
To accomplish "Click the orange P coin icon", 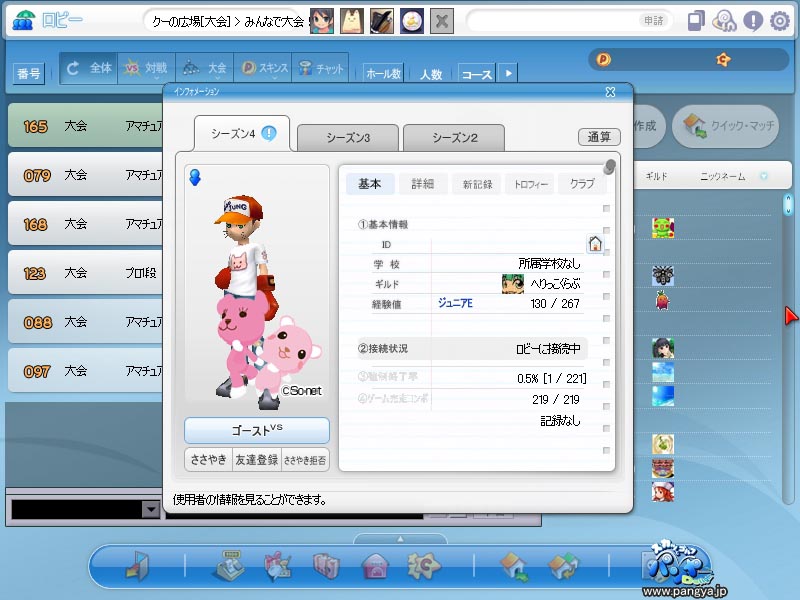I will [604, 60].
